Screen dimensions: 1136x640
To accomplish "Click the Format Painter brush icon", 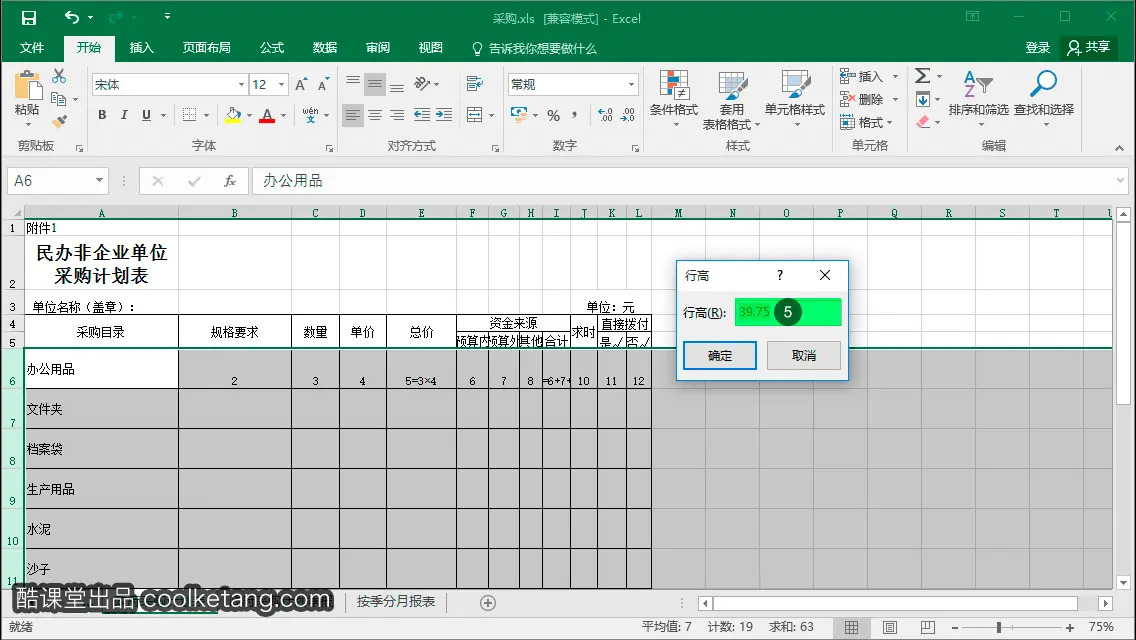I will click(x=59, y=120).
